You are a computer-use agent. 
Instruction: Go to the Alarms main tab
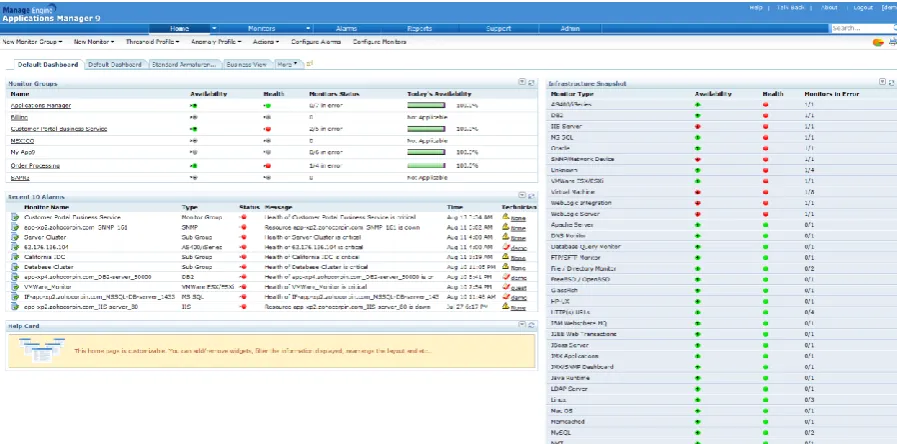[347, 29]
